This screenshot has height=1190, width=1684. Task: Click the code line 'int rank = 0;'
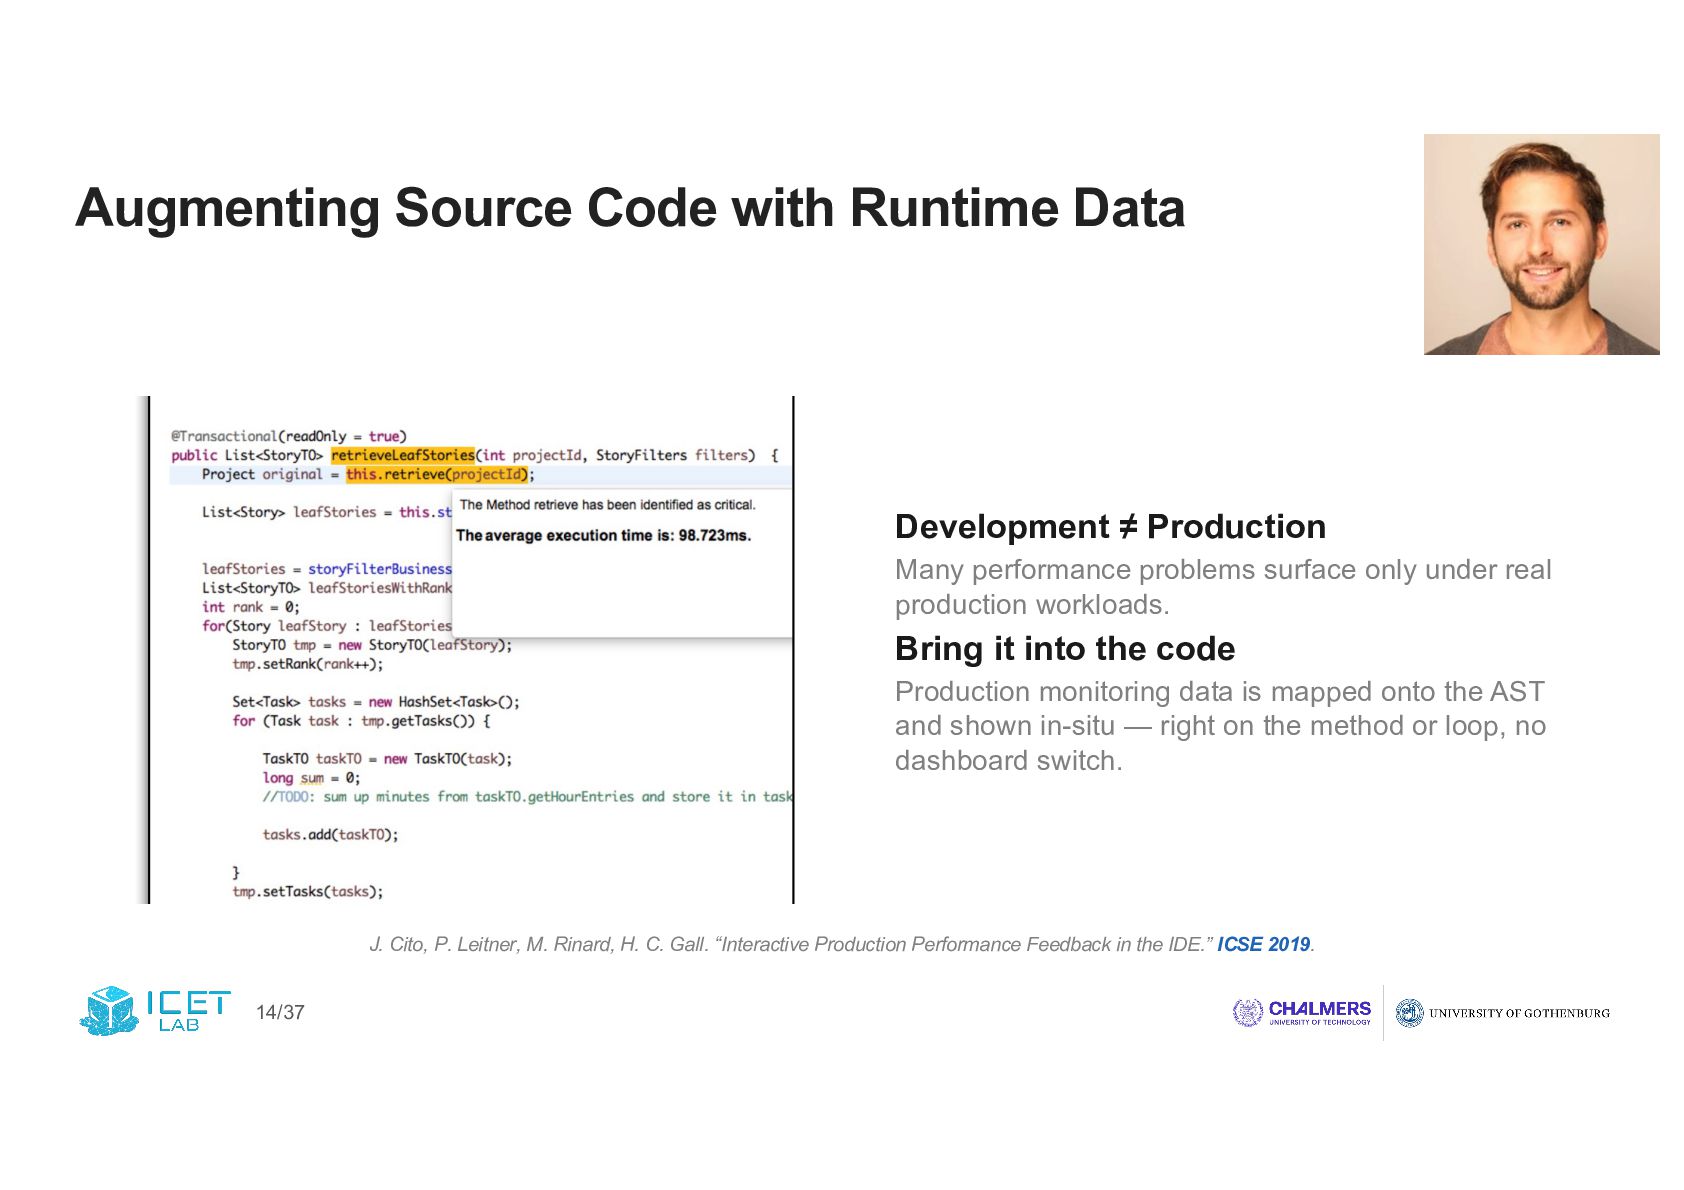(x=251, y=607)
